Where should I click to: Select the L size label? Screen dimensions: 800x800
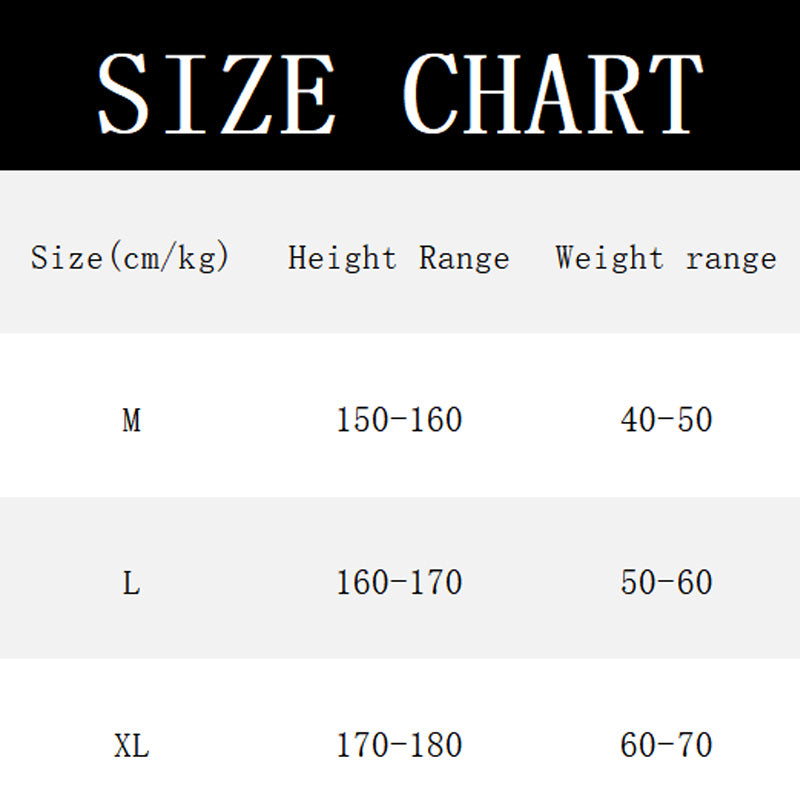point(131,583)
